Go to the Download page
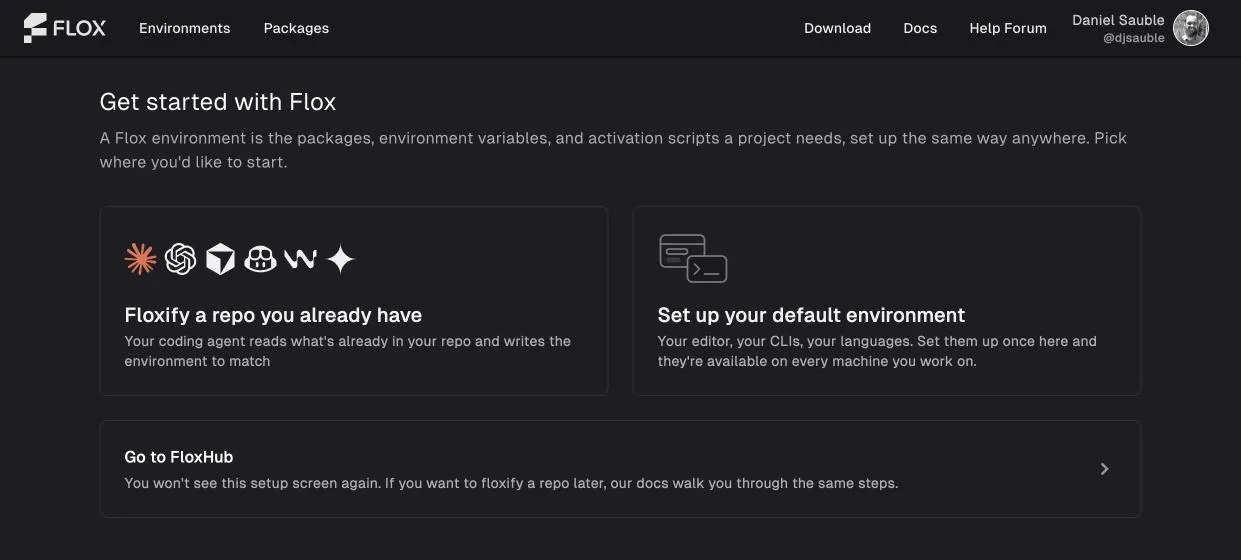 tap(837, 28)
